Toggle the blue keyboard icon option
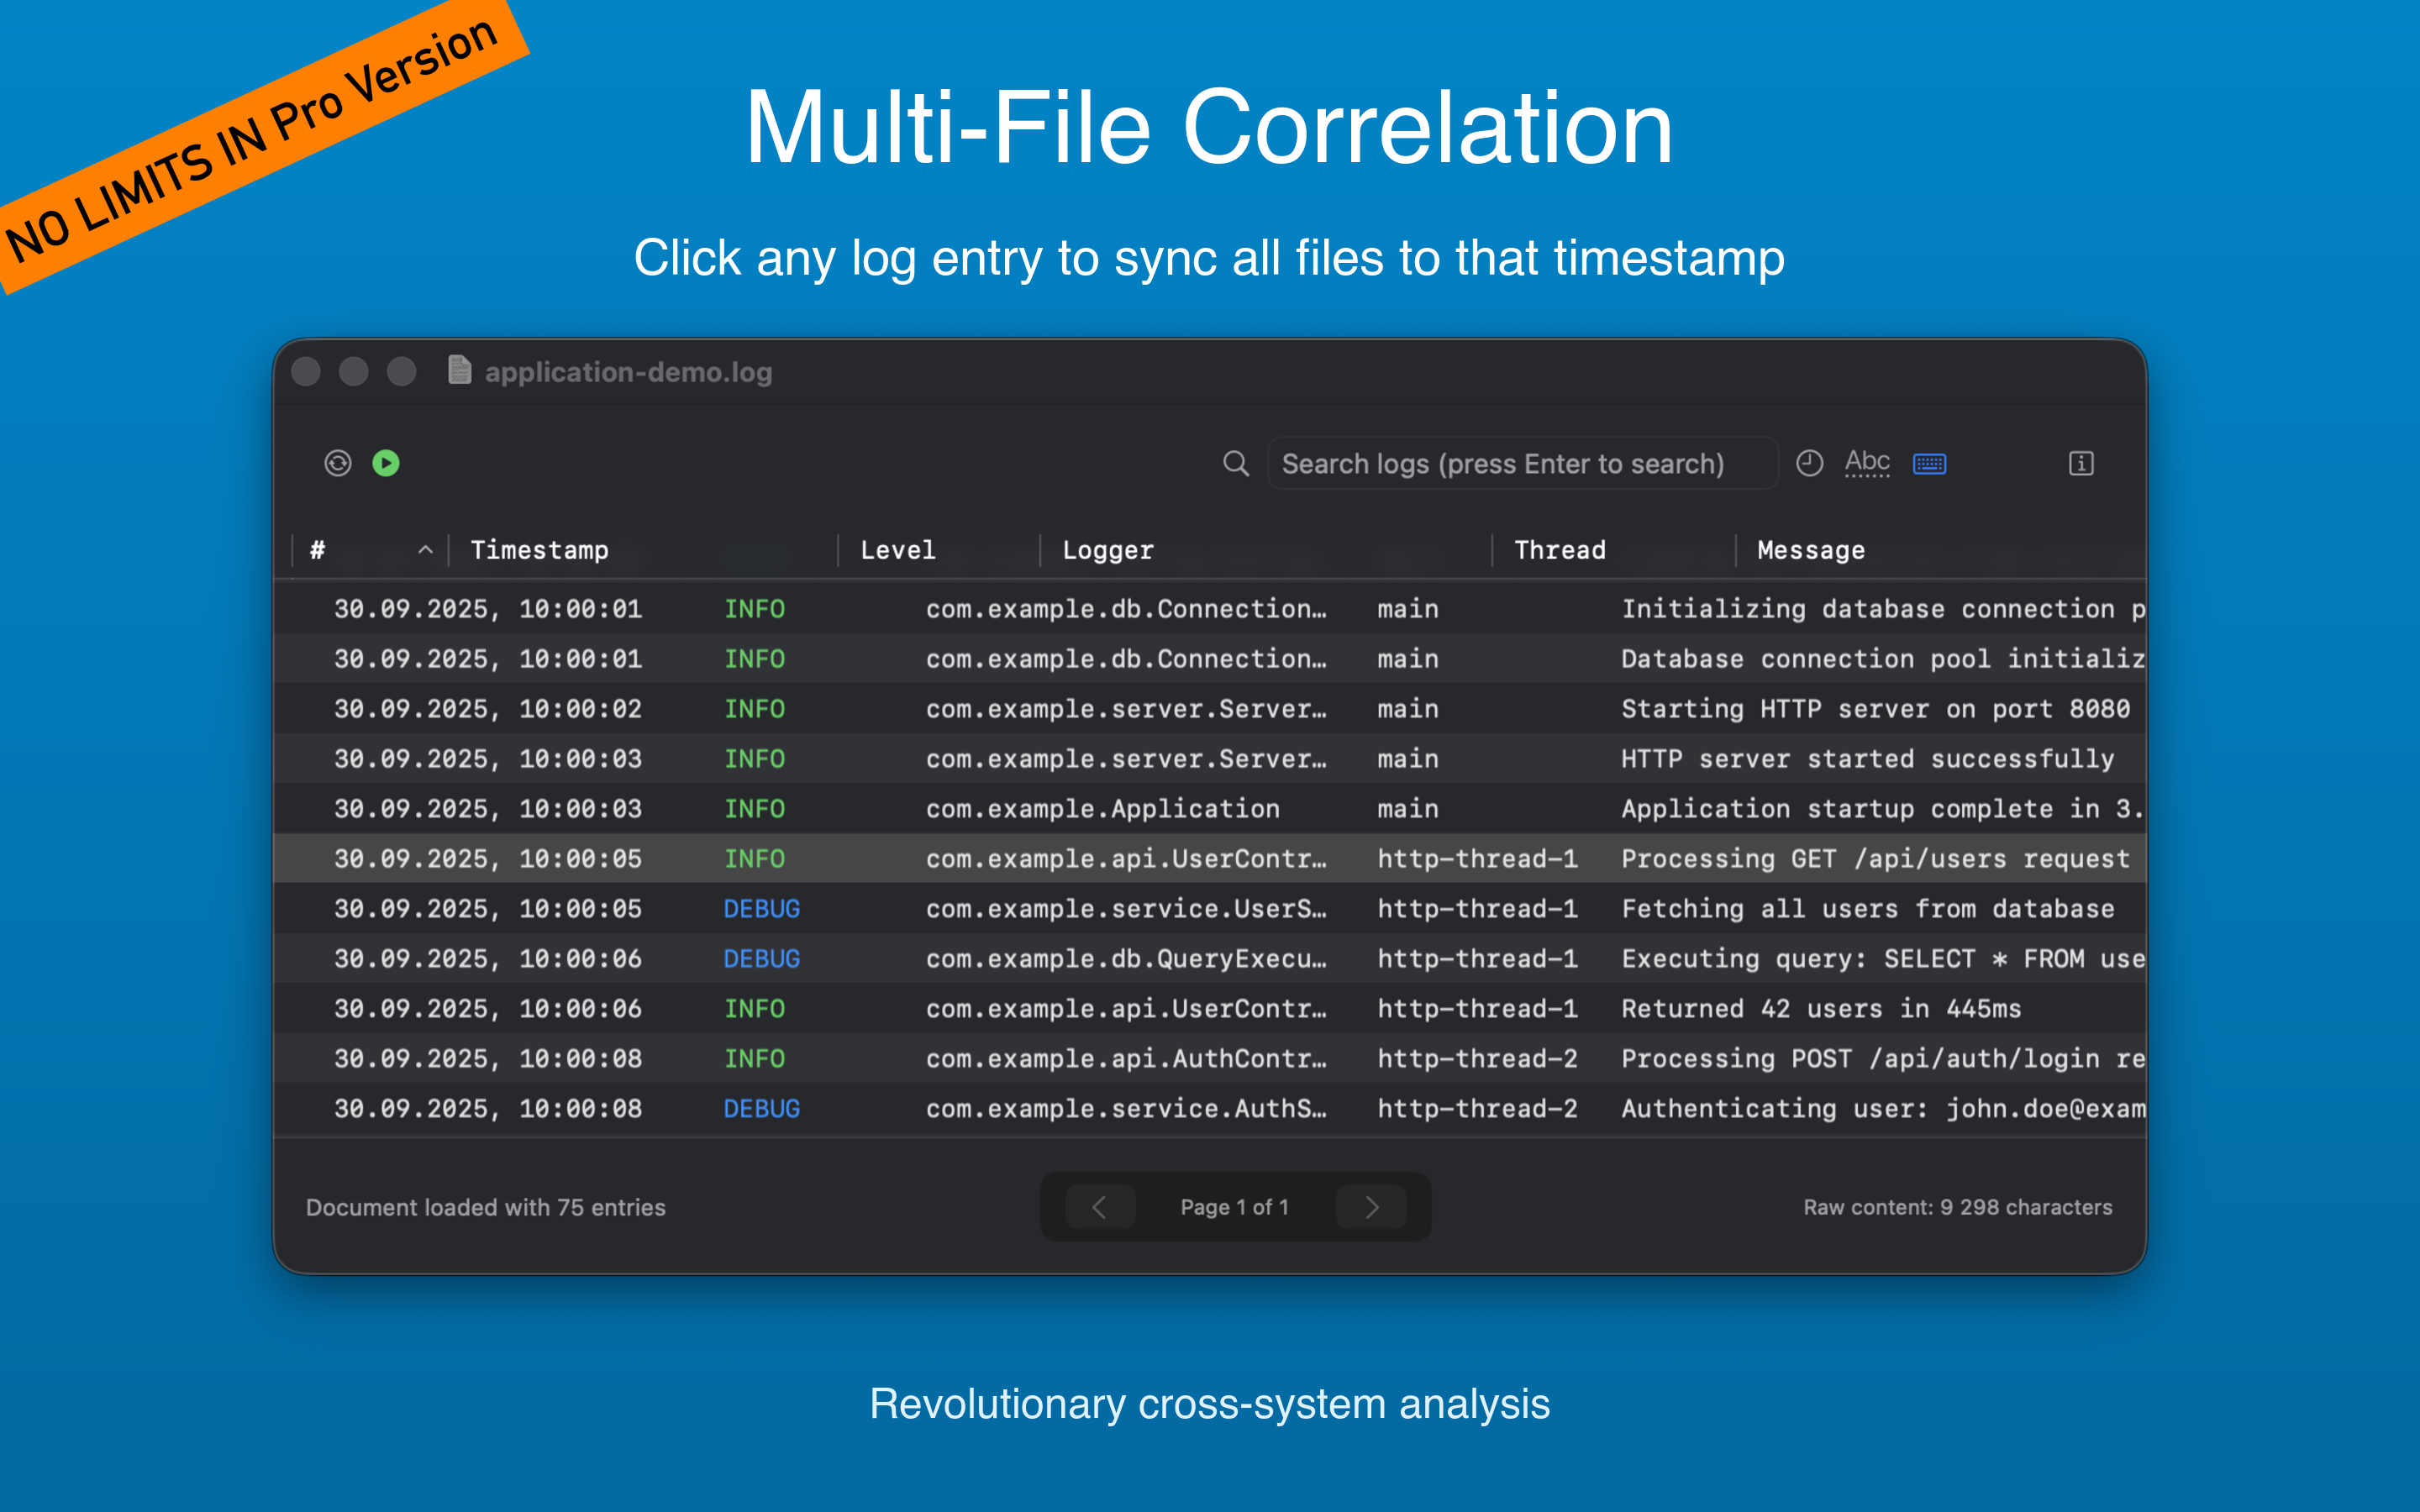 click(1929, 463)
